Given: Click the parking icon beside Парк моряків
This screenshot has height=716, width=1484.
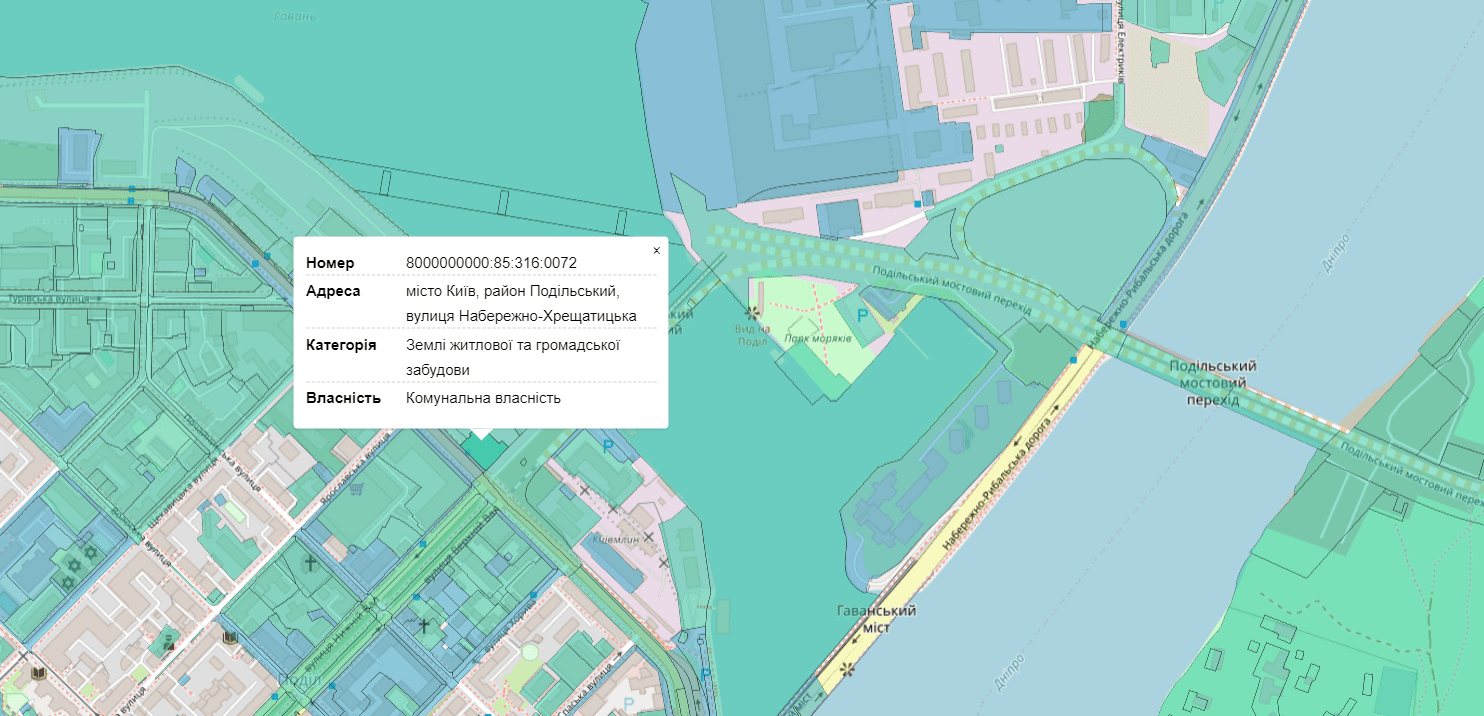Looking at the screenshot, I should tap(863, 315).
